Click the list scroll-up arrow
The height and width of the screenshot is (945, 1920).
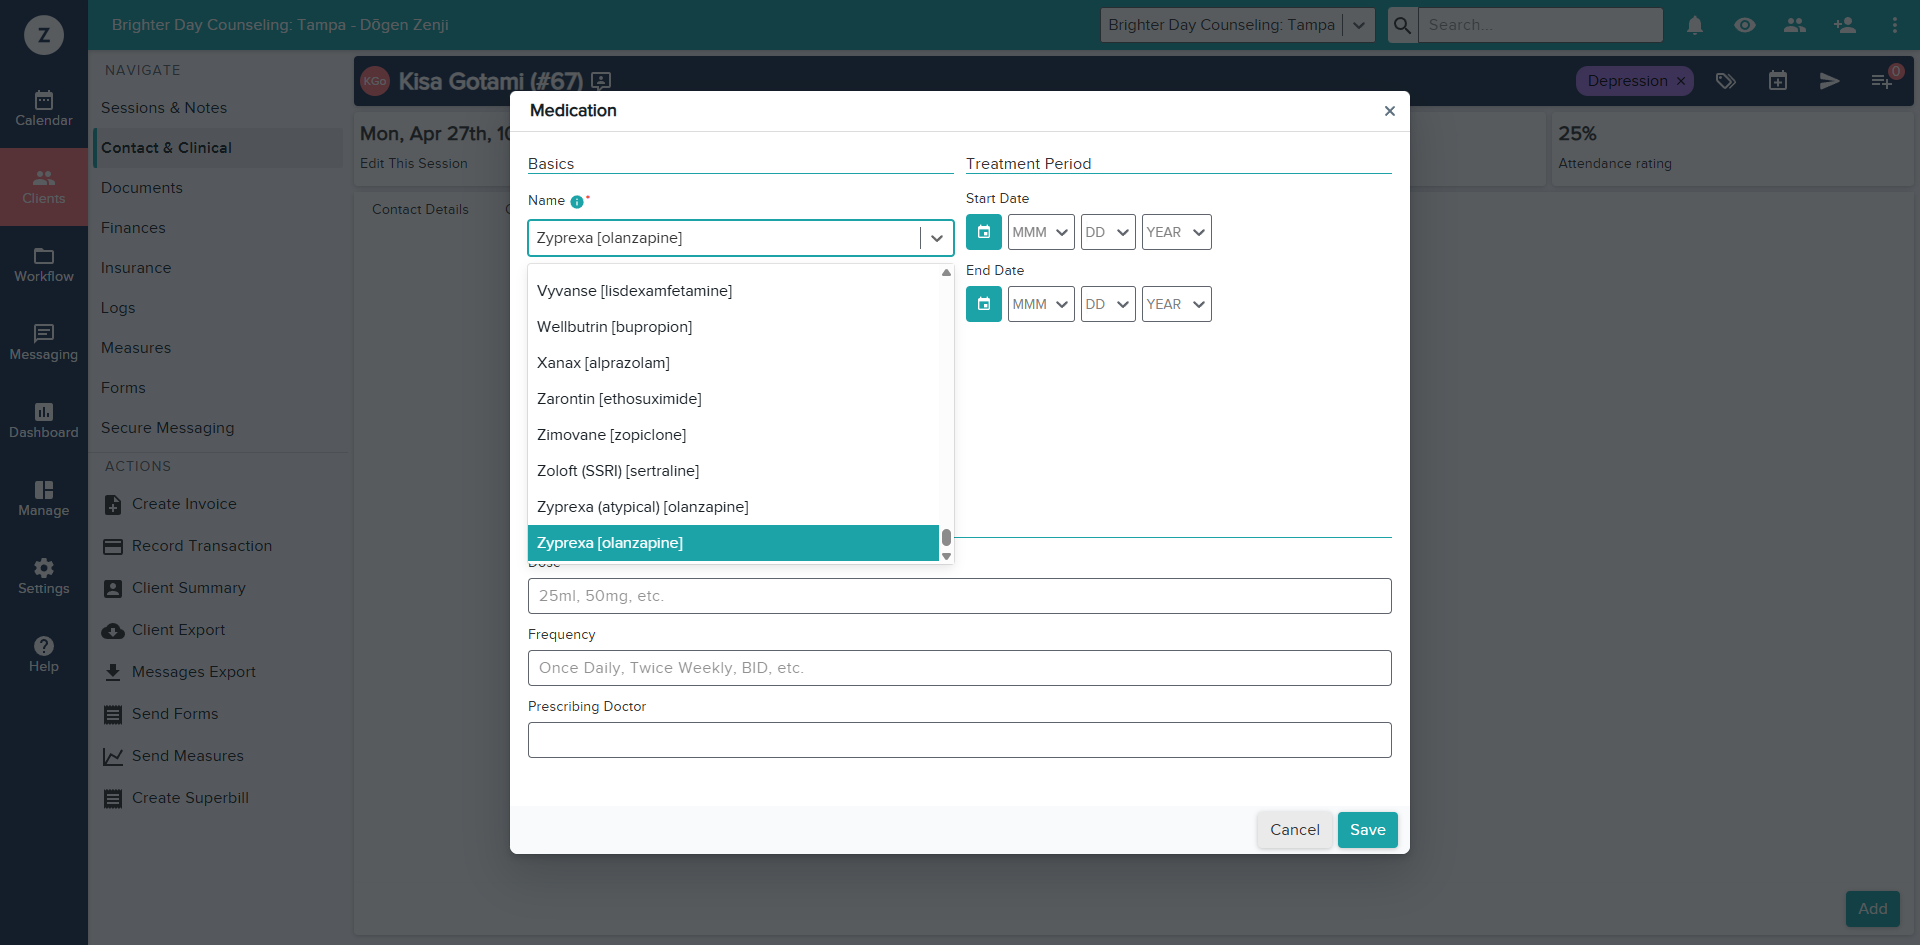click(946, 272)
